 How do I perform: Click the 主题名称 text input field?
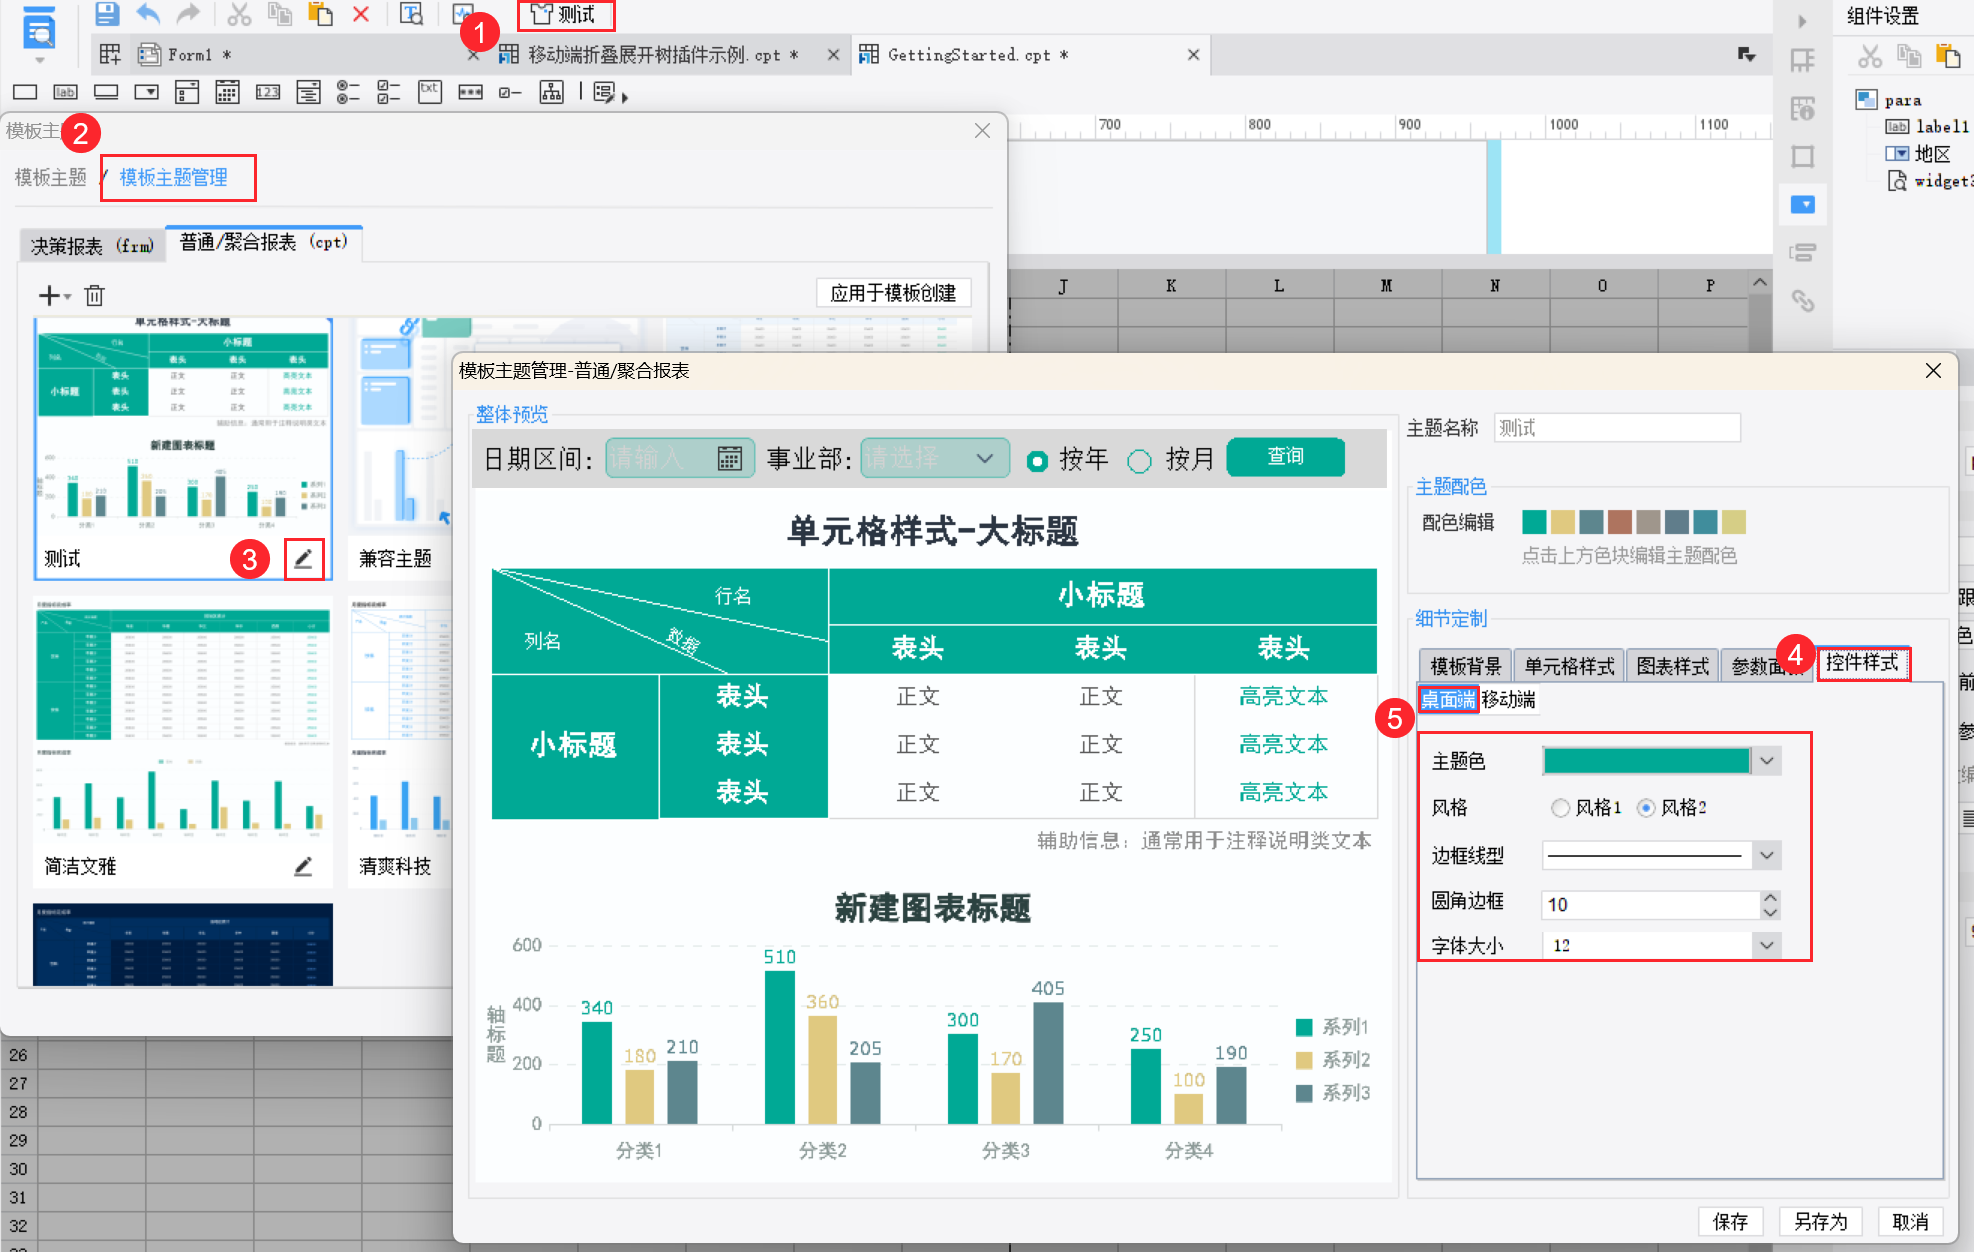point(1616,428)
